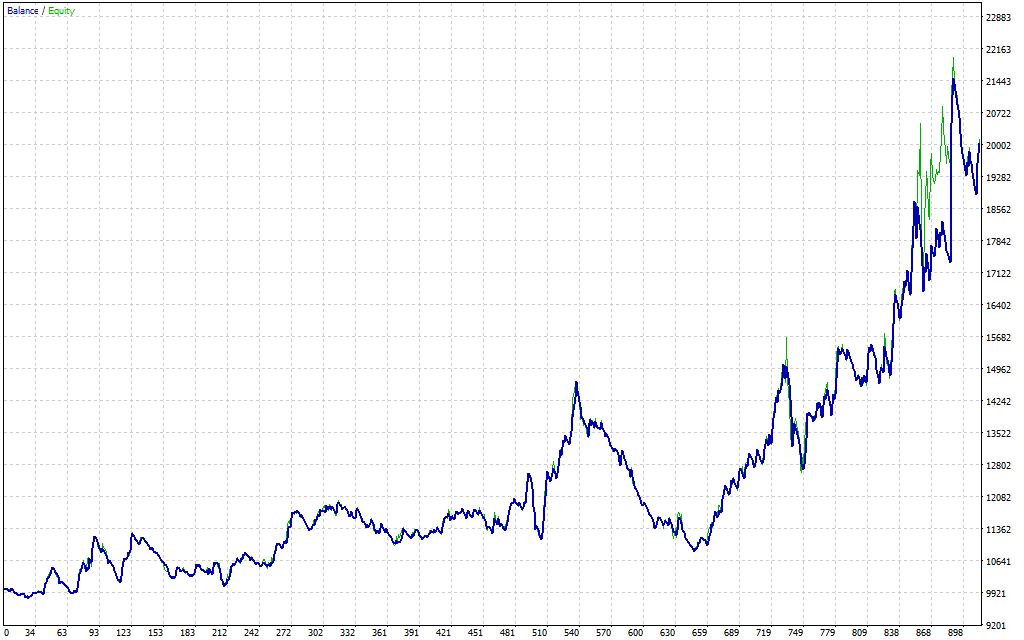
Task: Click the Equity legend label
Action: point(61,11)
